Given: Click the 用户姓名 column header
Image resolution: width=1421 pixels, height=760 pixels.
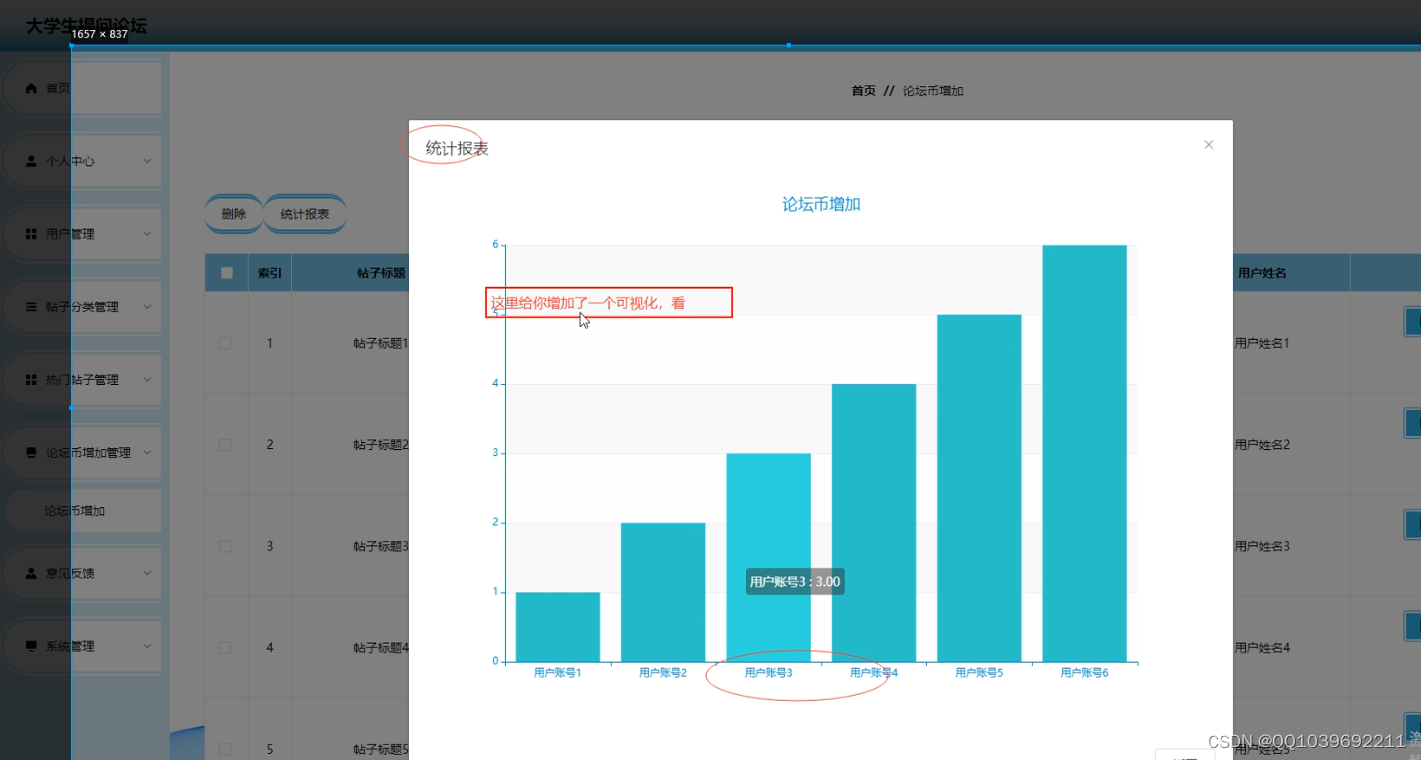Looking at the screenshot, I should point(1262,273).
